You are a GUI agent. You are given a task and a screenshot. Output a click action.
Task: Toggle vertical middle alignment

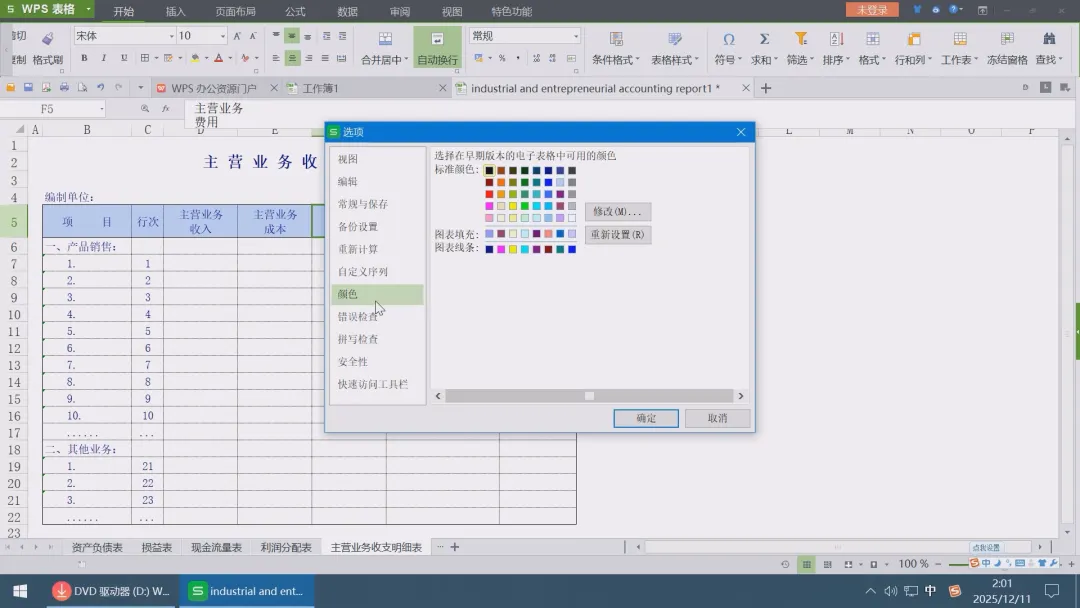click(x=292, y=36)
